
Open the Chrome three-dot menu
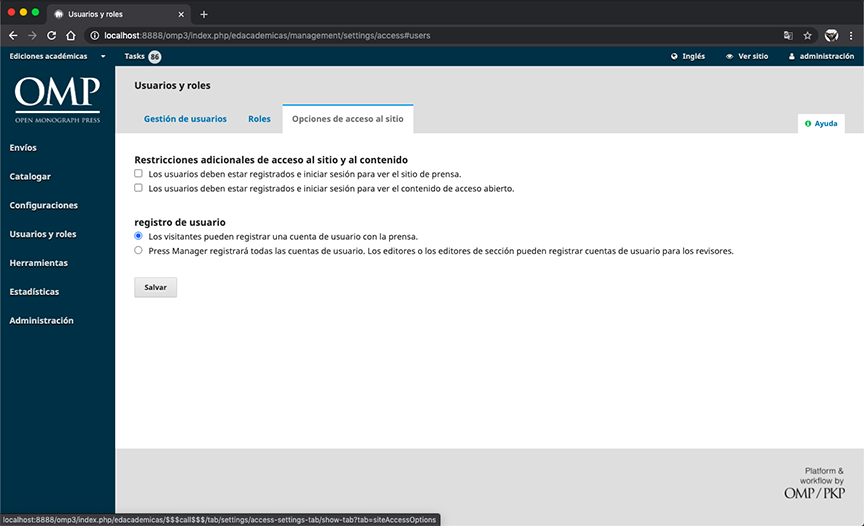(x=851, y=35)
